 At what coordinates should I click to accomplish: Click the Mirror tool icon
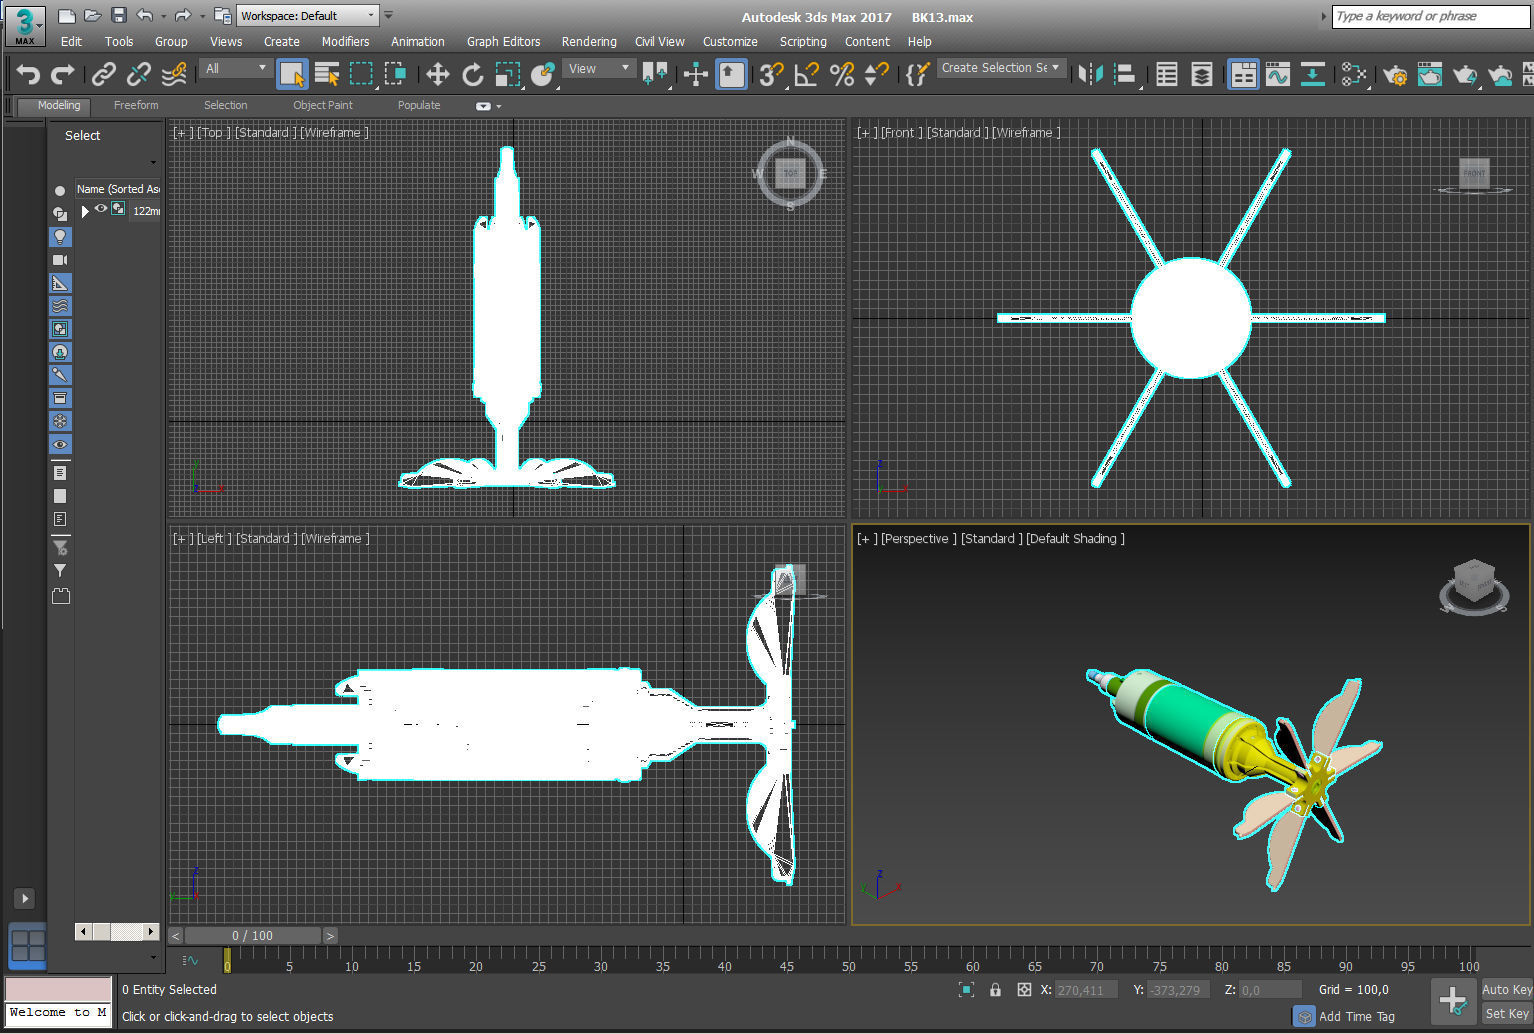[1091, 74]
